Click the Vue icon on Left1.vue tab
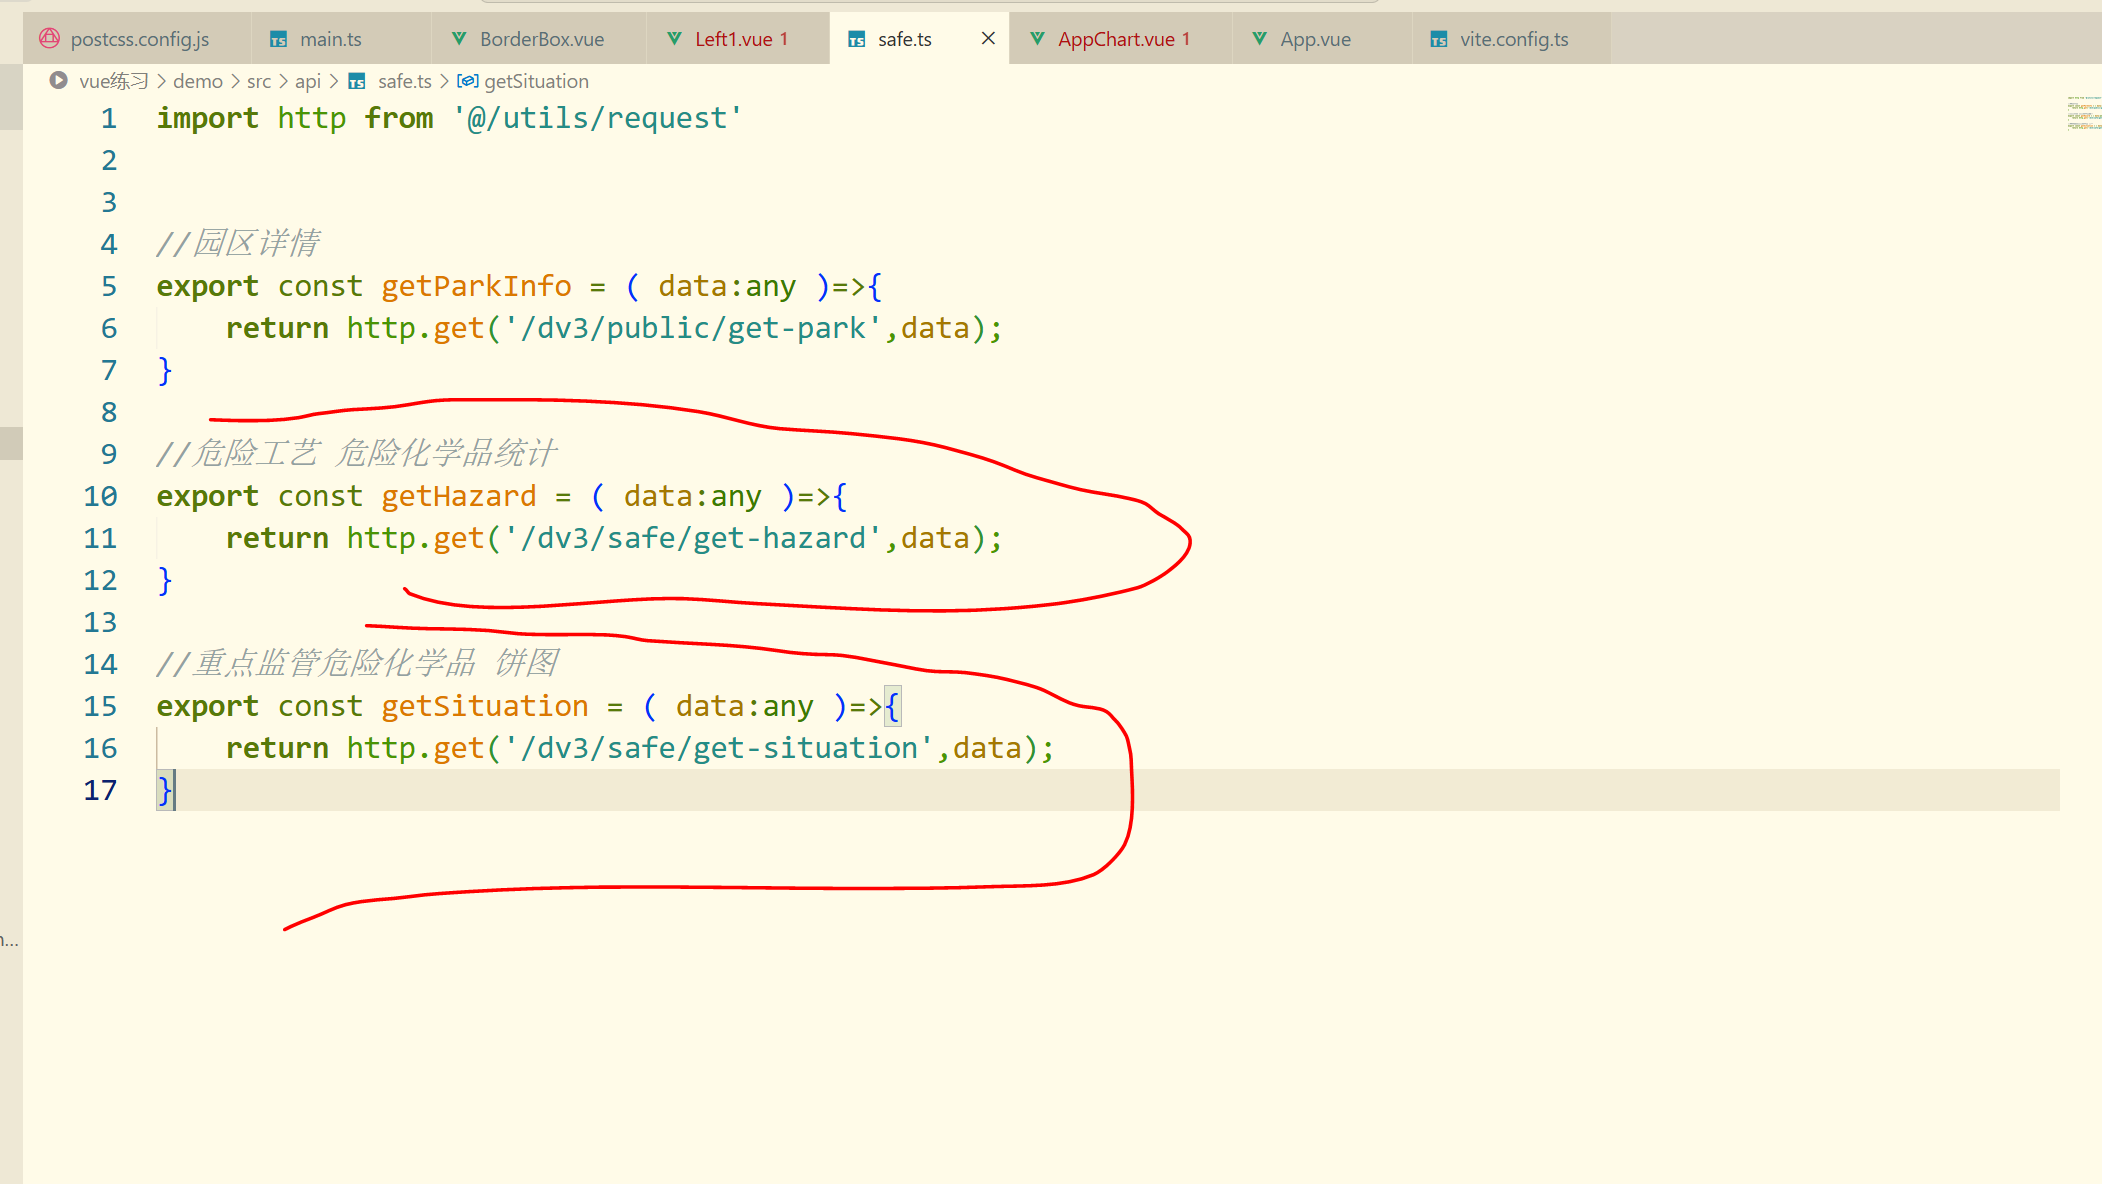 pos(675,38)
